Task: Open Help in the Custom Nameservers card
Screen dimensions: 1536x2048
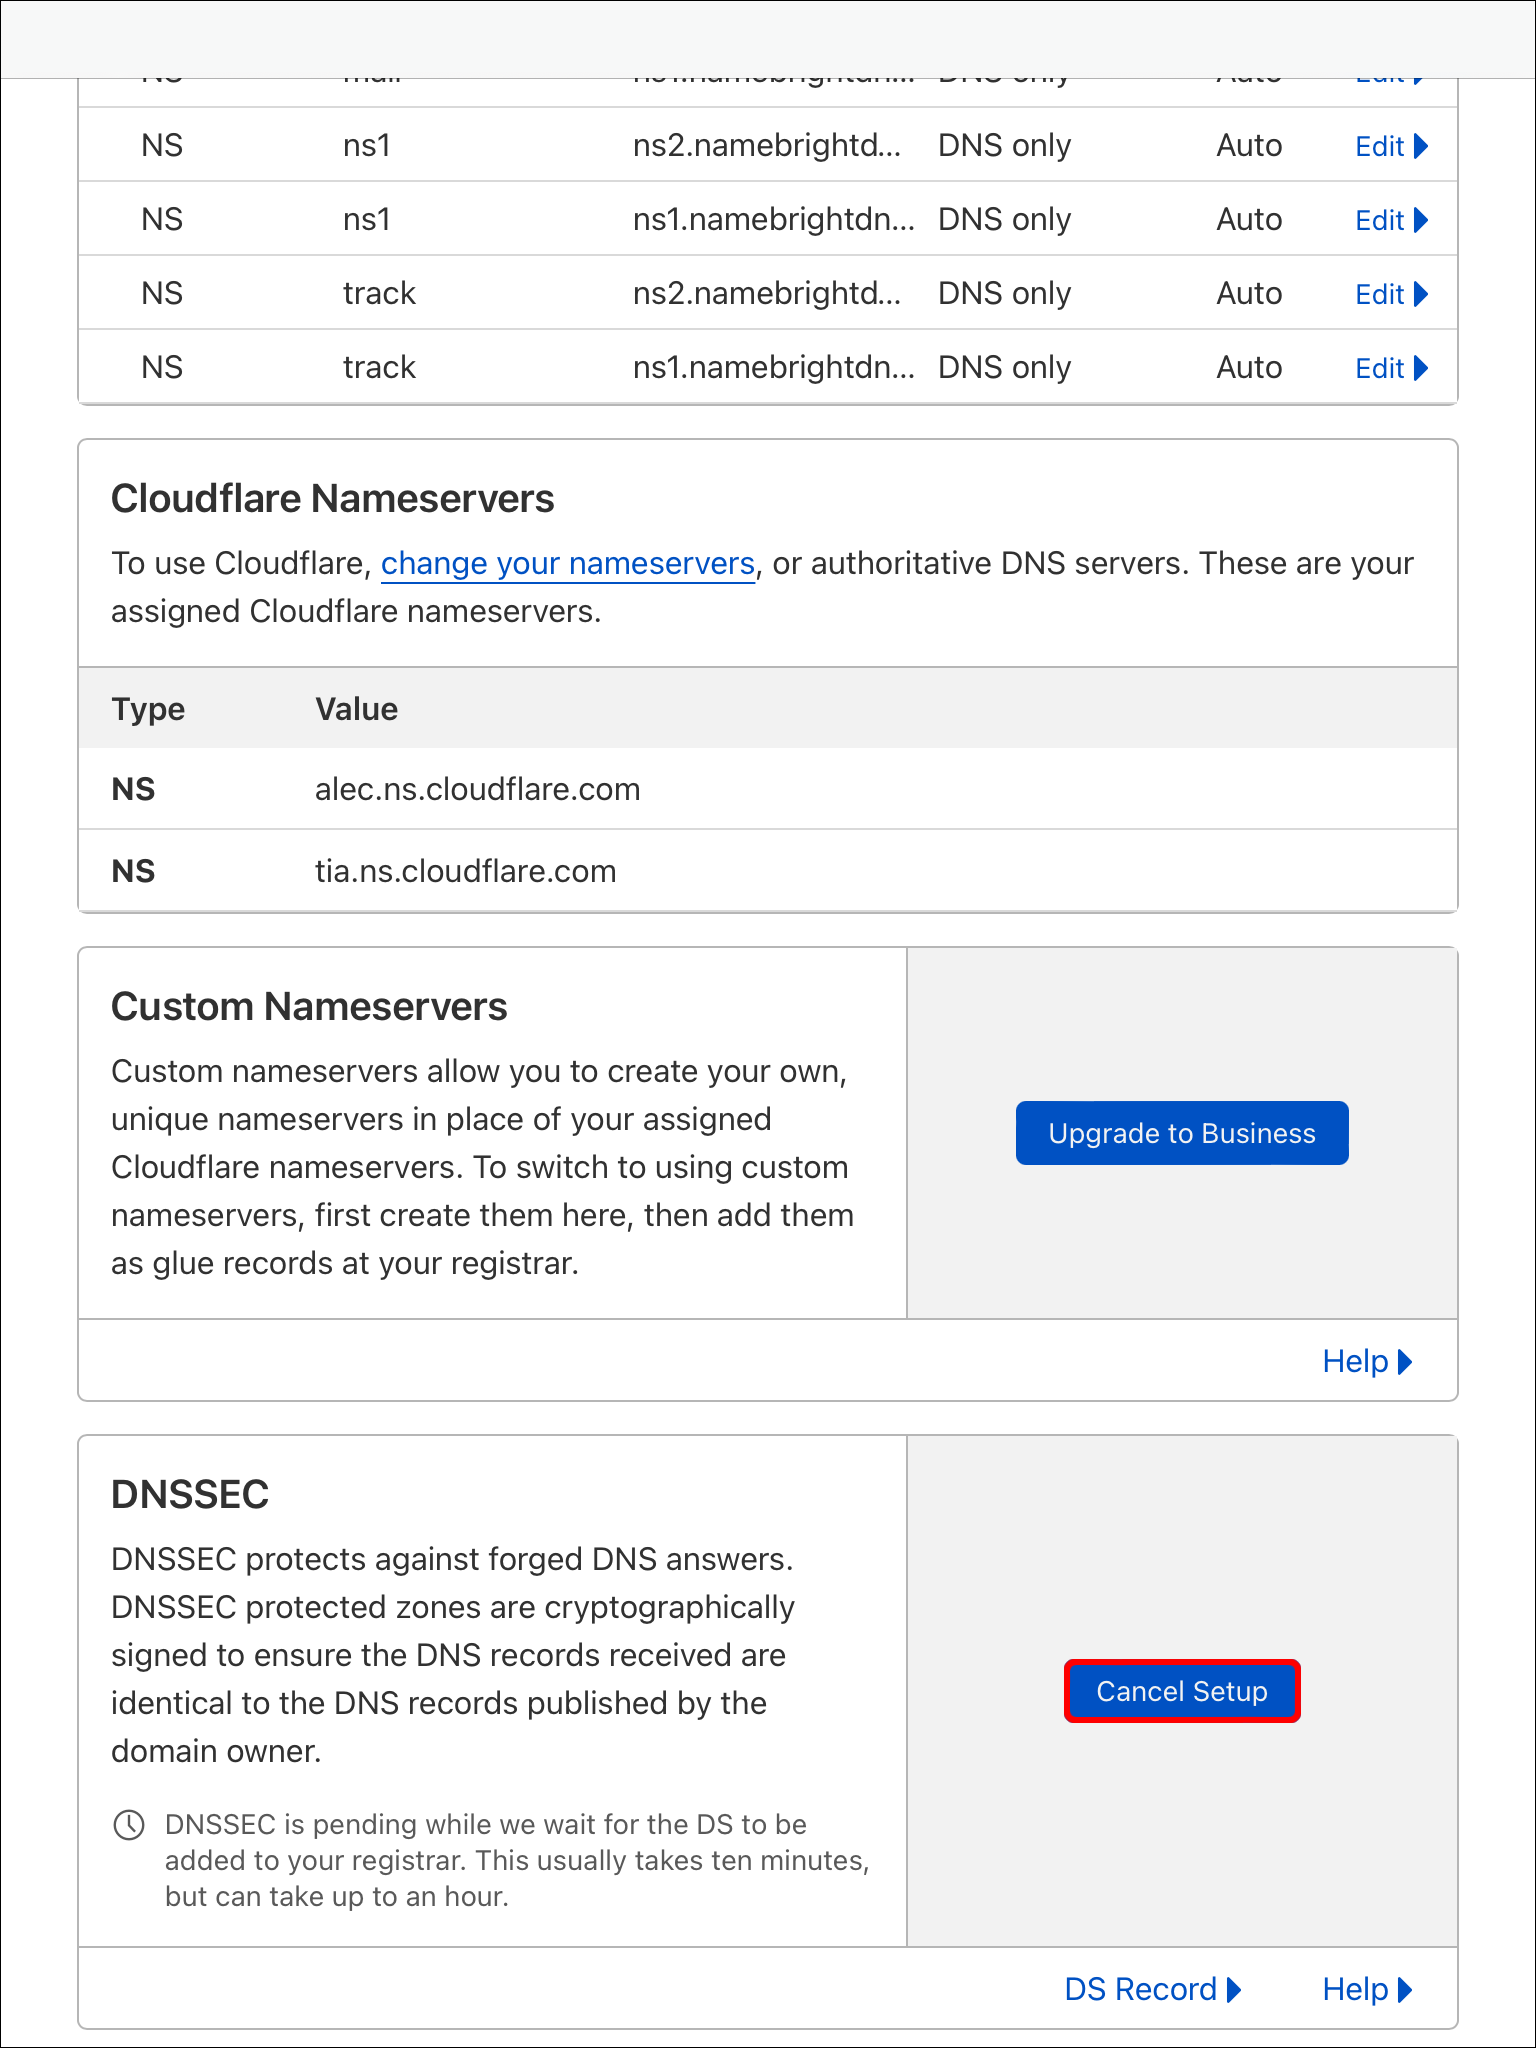Action: (x=1366, y=1361)
